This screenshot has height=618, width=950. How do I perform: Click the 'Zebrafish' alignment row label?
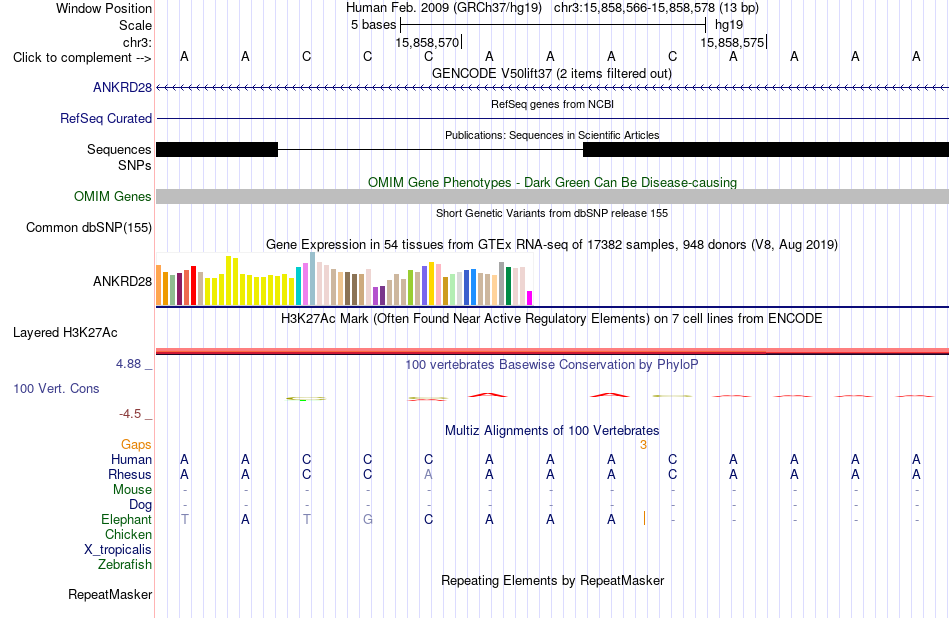point(125,564)
